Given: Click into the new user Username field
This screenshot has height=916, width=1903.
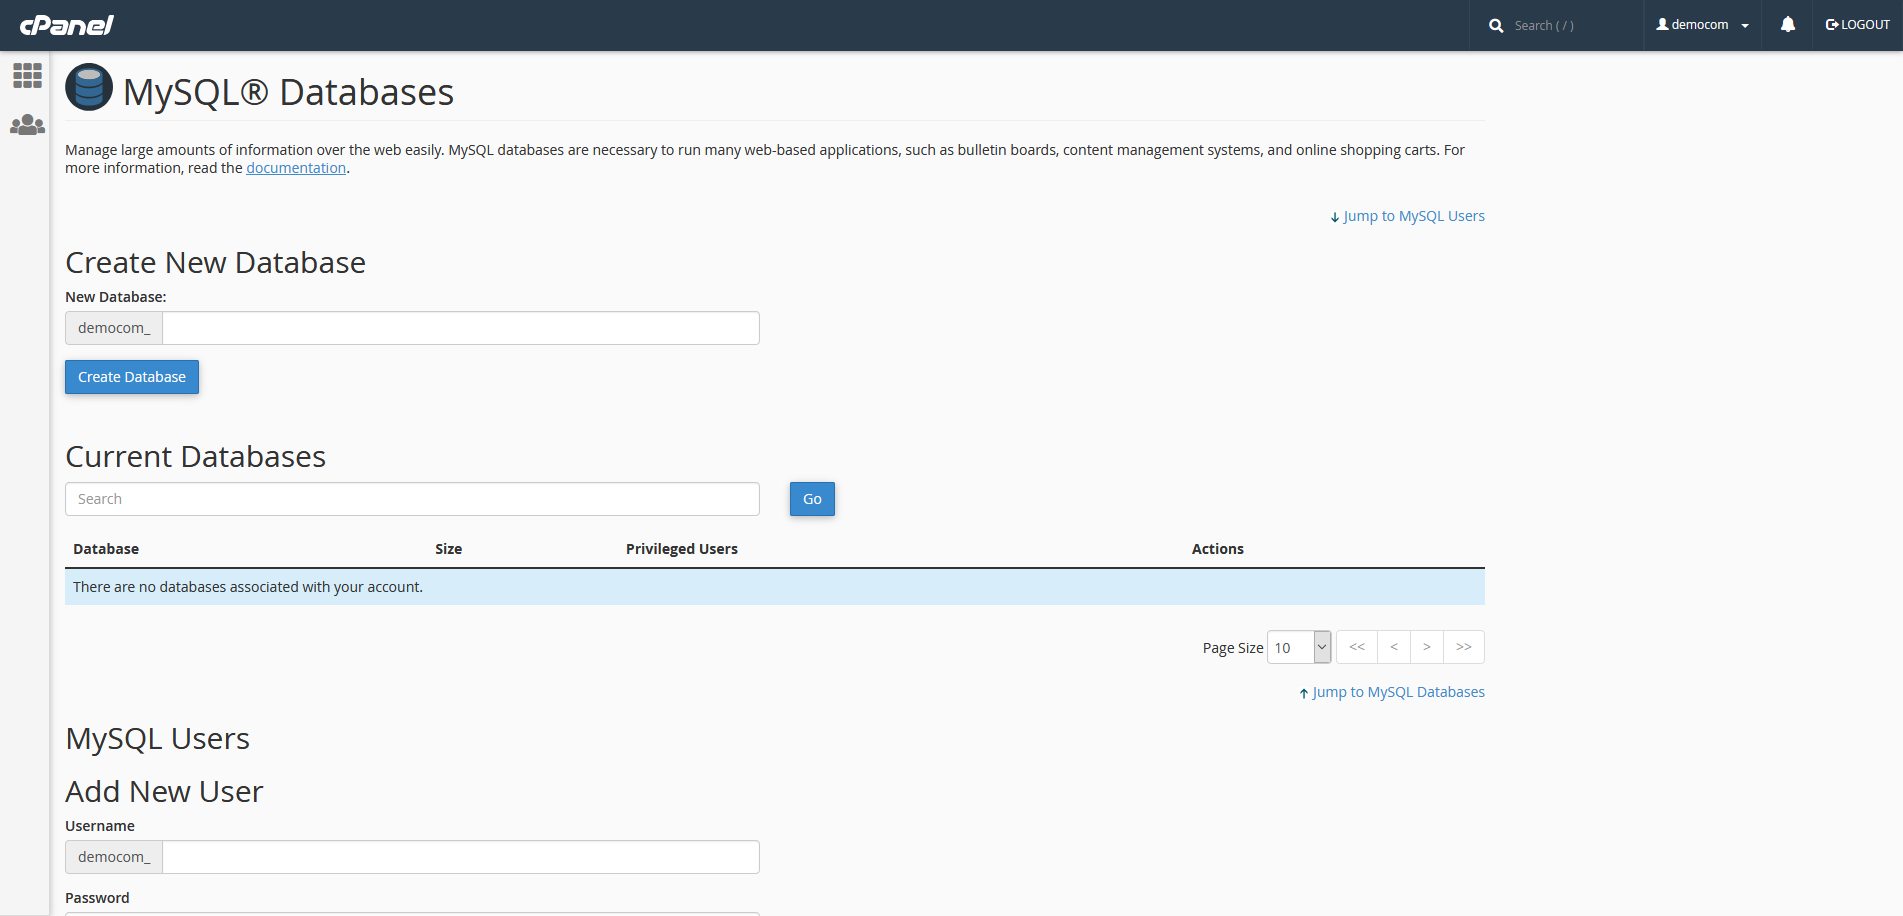Looking at the screenshot, I should point(460,857).
